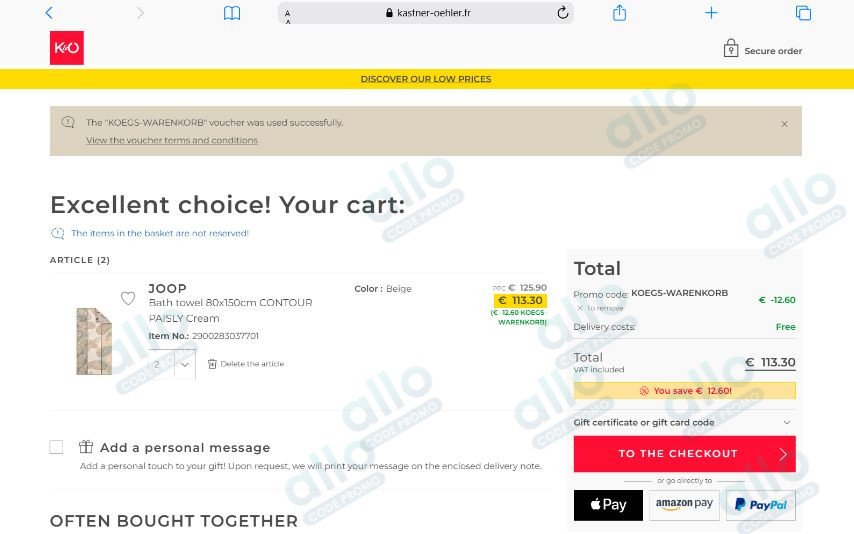854x534 pixels.
Task: Check the Add a personal message box
Action: pyautogui.click(x=56, y=447)
